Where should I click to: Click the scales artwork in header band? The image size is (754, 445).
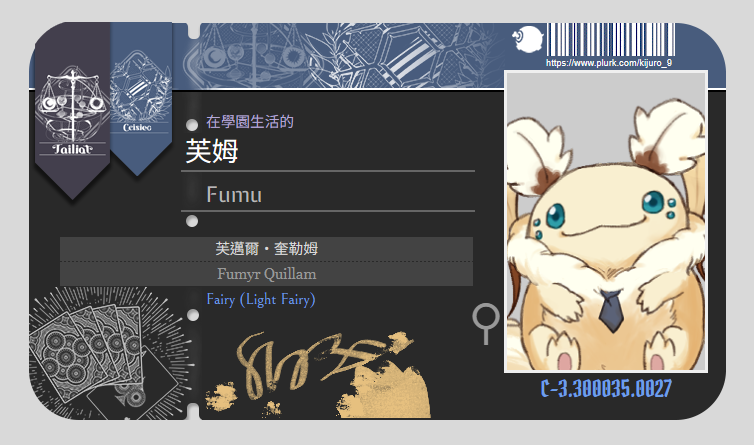(252, 56)
